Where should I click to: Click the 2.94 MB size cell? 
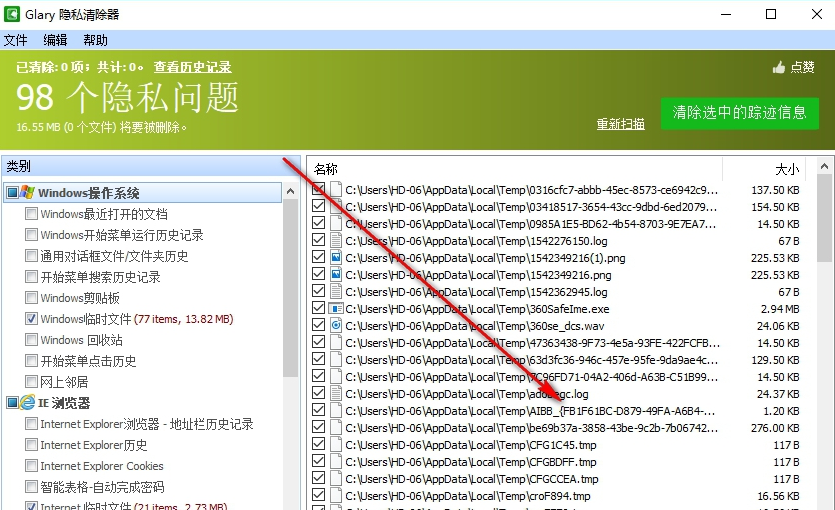(780, 309)
